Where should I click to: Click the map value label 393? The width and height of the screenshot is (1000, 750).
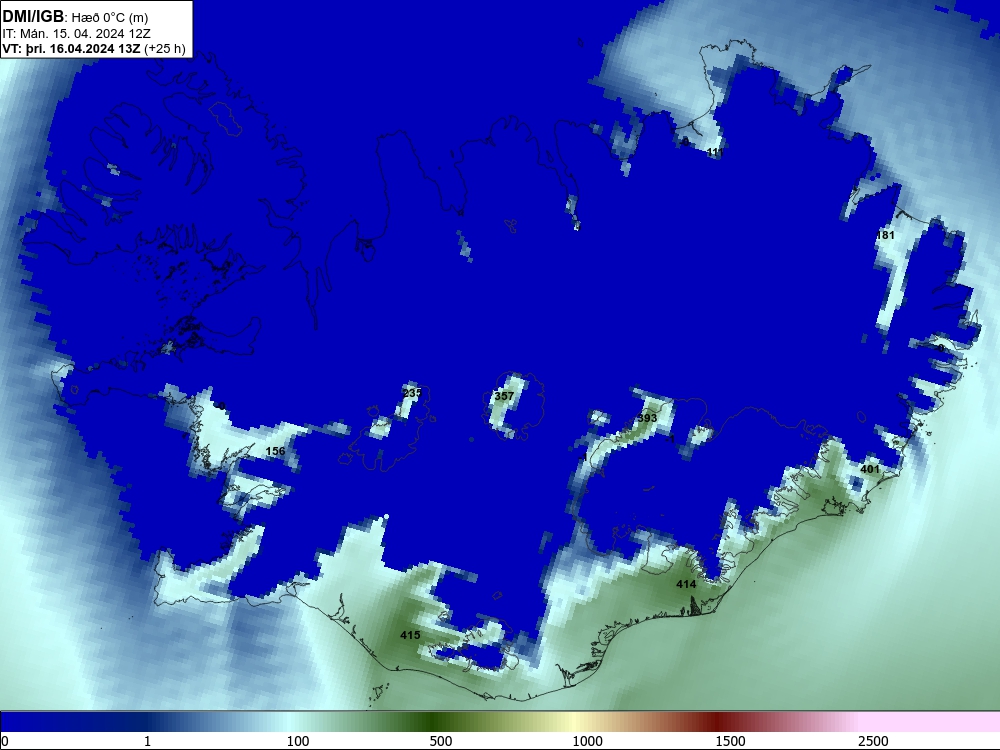click(x=647, y=418)
